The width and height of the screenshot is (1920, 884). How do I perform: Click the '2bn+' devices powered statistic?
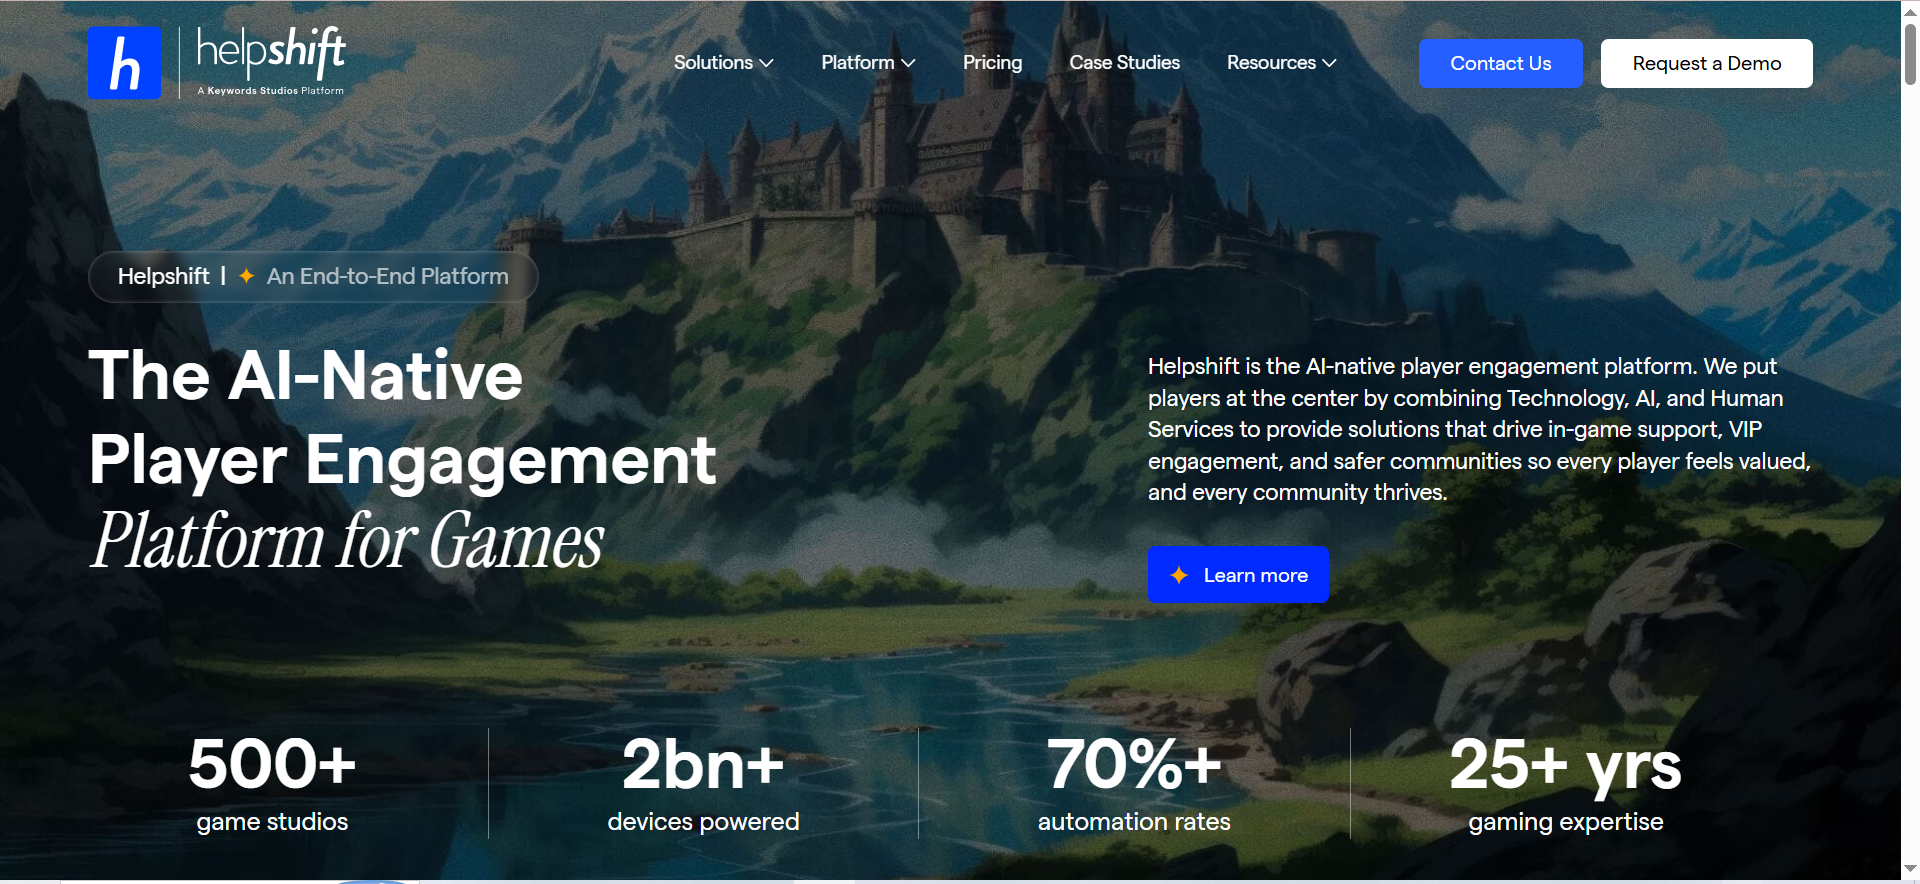[703, 764]
